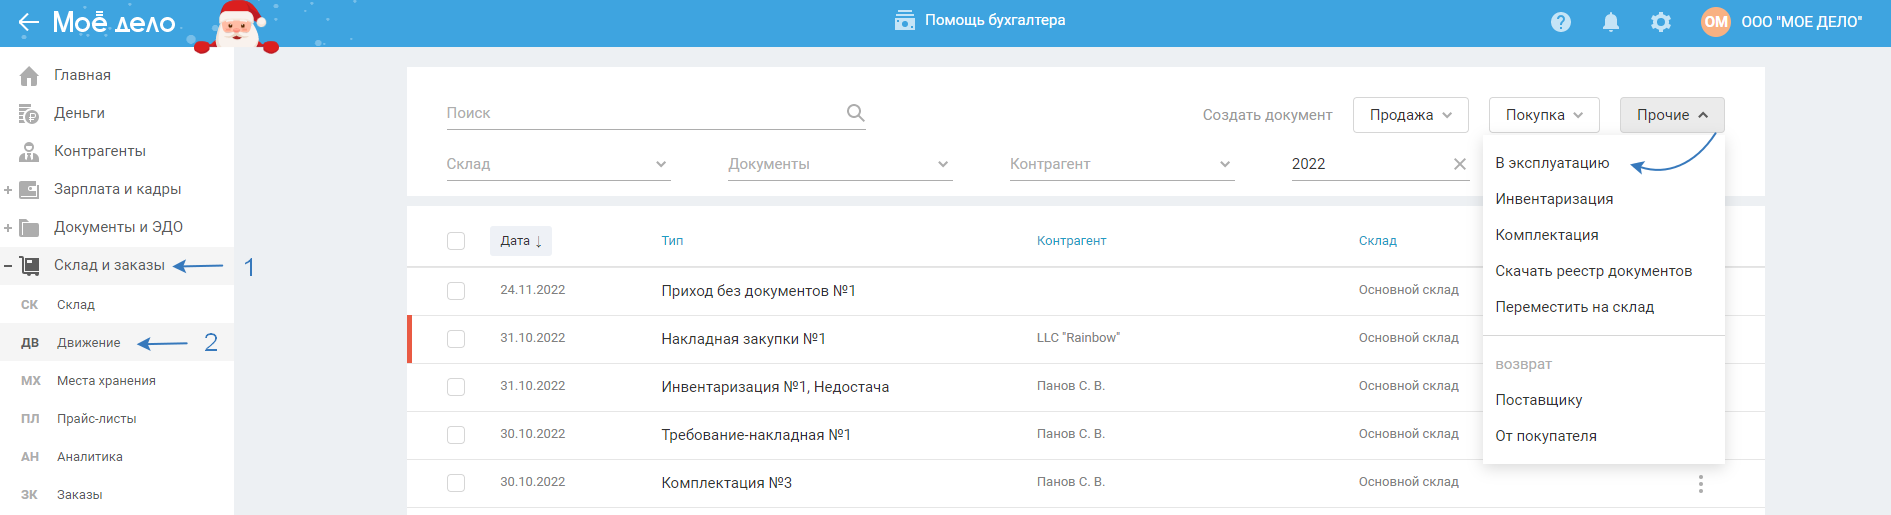Screen dimensions: 1891x515
Task: Open the Продажа dropdown
Action: [x=1410, y=115]
